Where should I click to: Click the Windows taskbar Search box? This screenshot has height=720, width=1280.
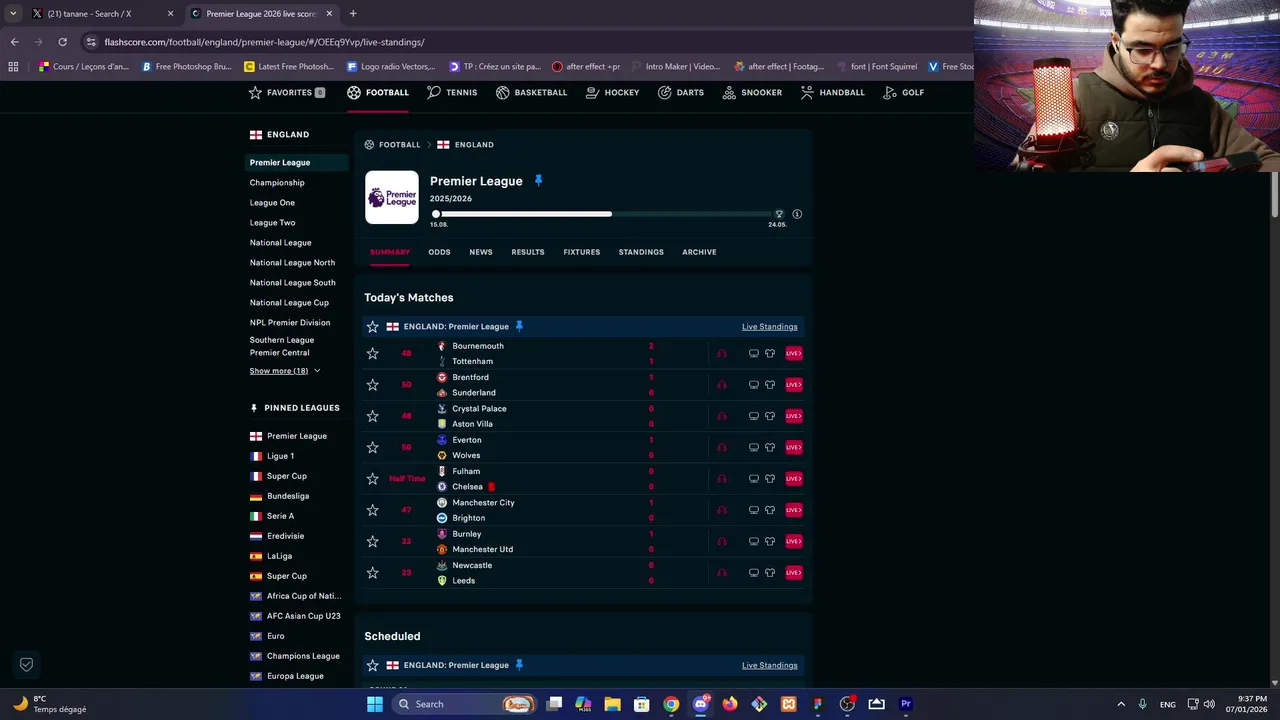pyautogui.click(x=465, y=704)
